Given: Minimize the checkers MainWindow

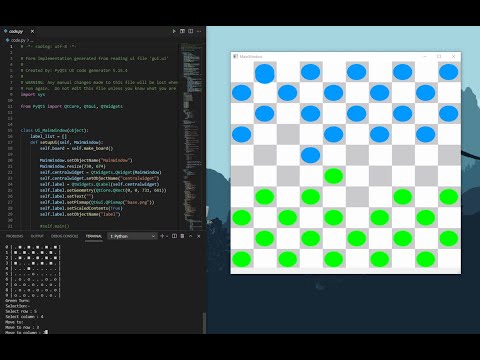Looking at the screenshot, I should [x=425, y=57].
